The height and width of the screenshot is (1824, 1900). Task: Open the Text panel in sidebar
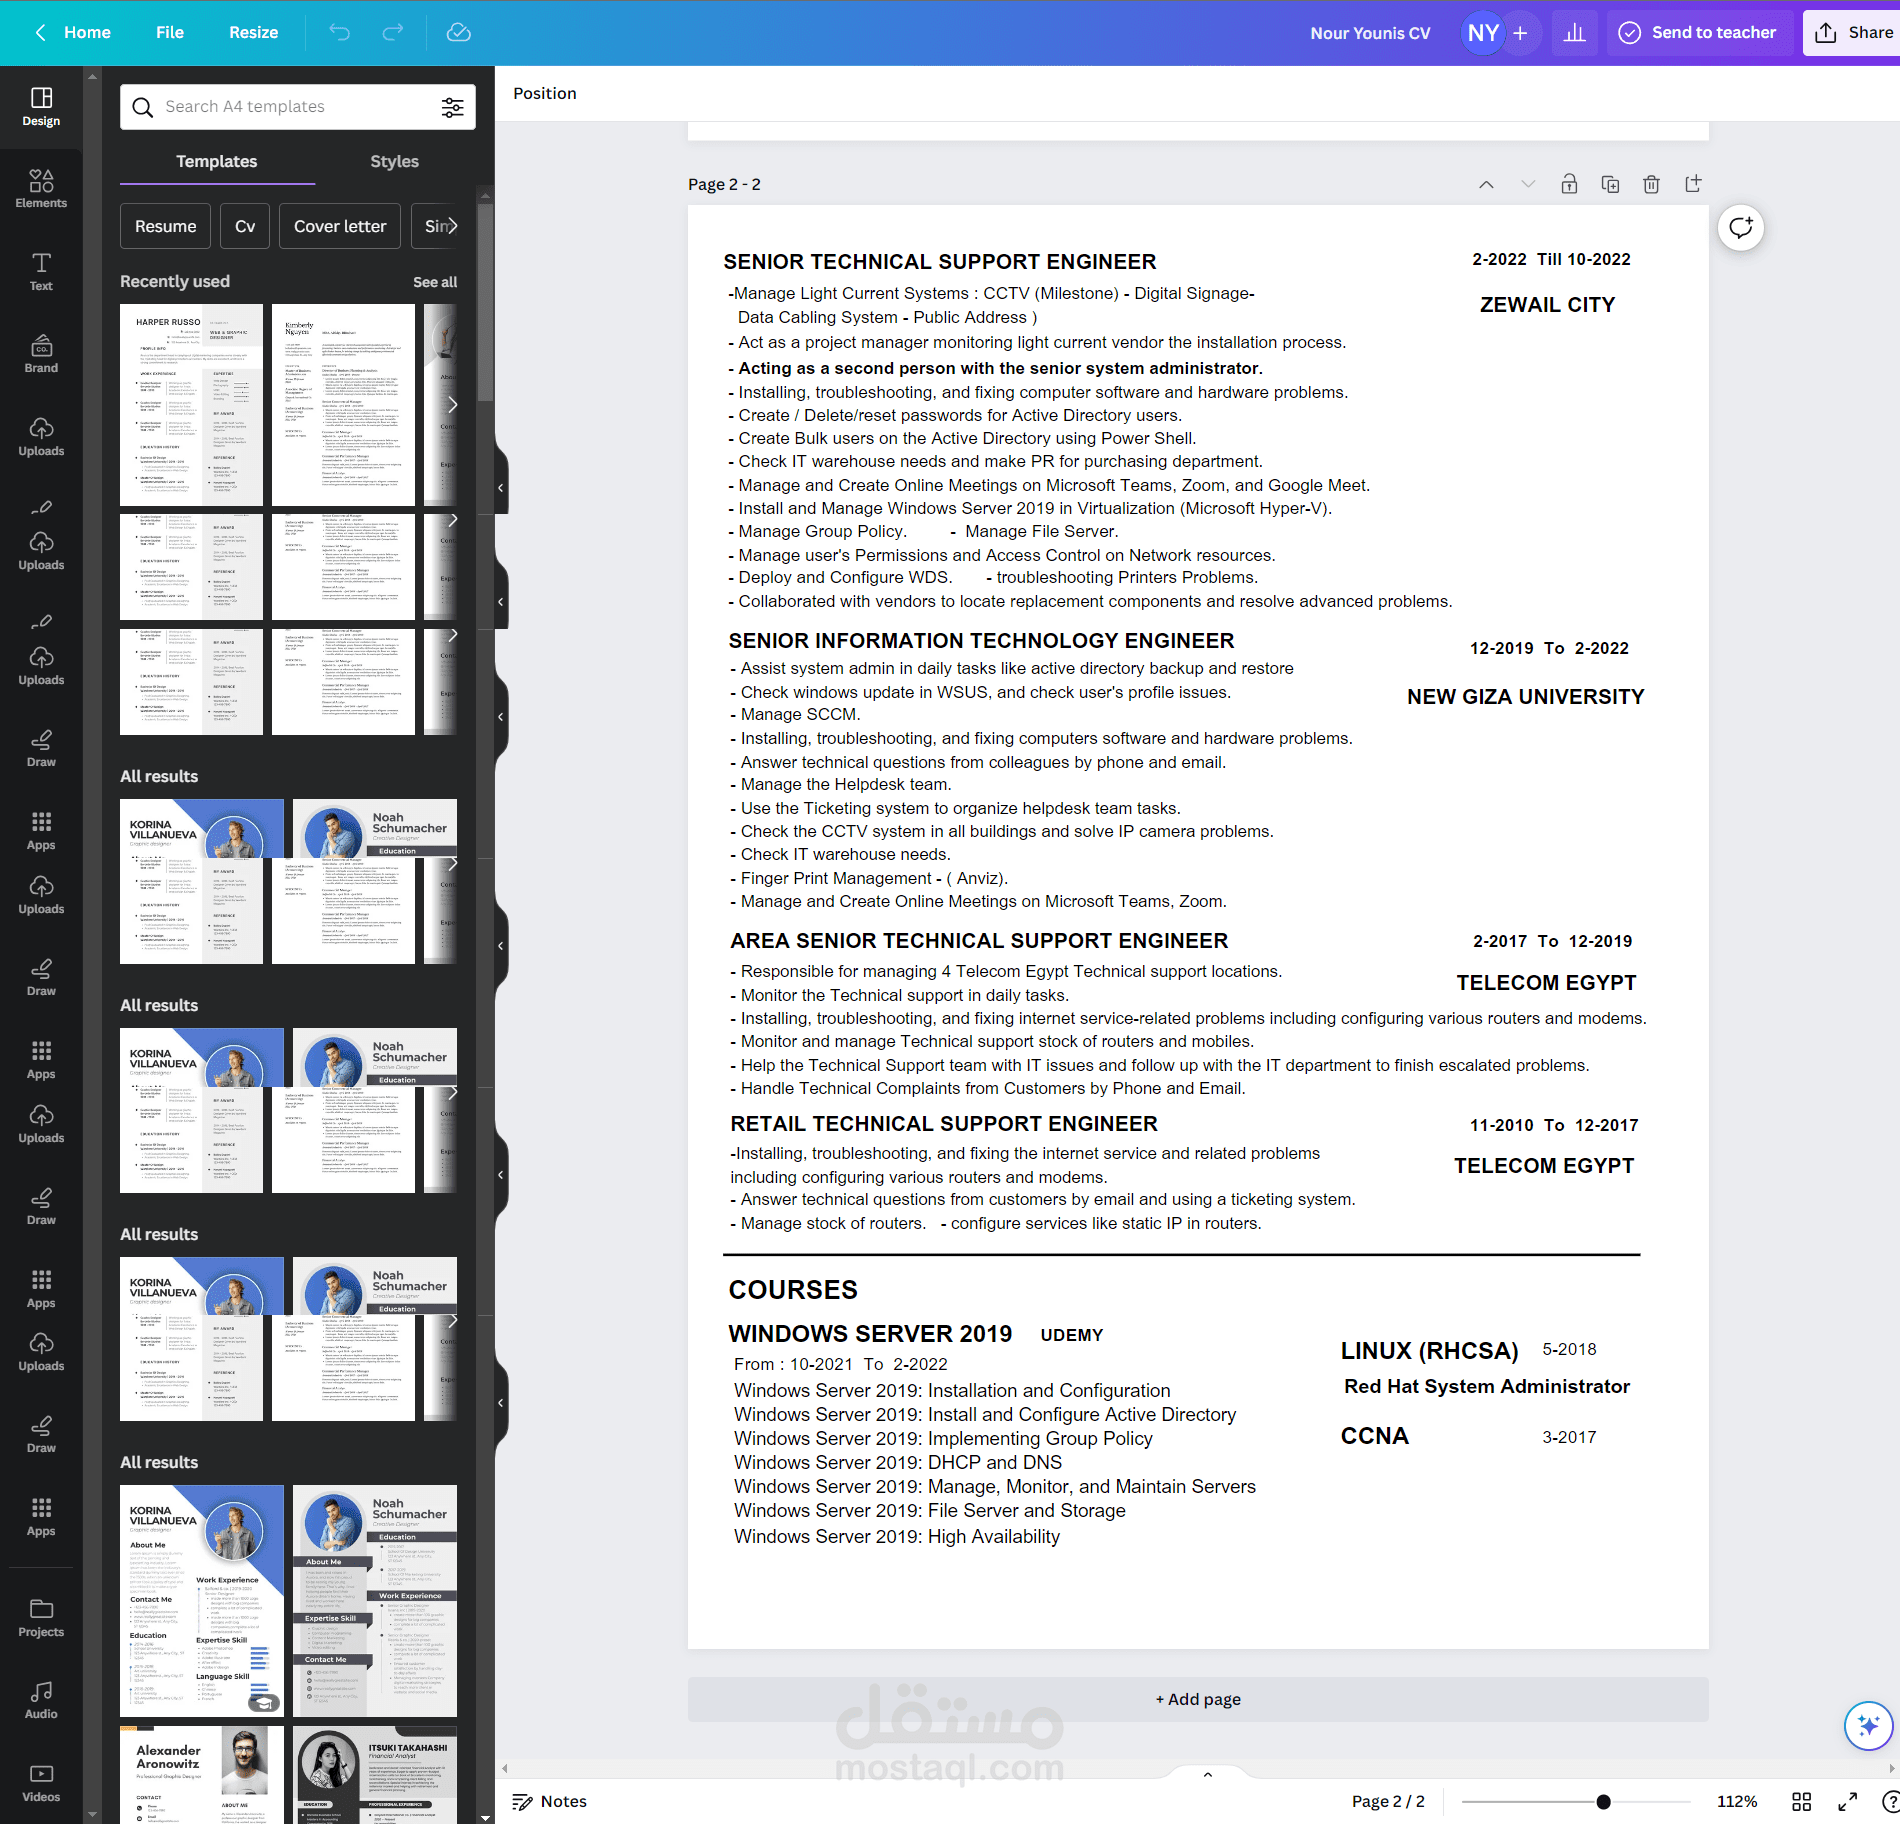click(x=41, y=272)
